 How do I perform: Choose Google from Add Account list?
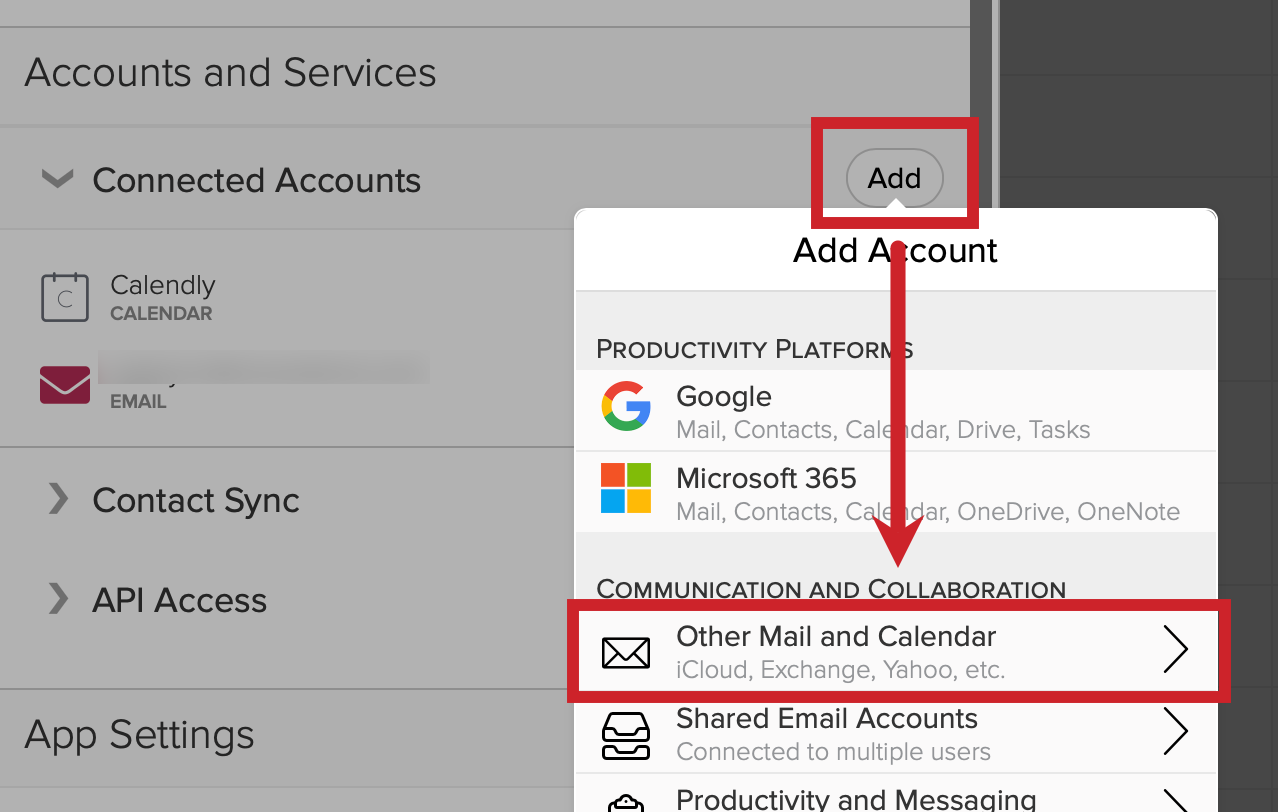coord(897,411)
